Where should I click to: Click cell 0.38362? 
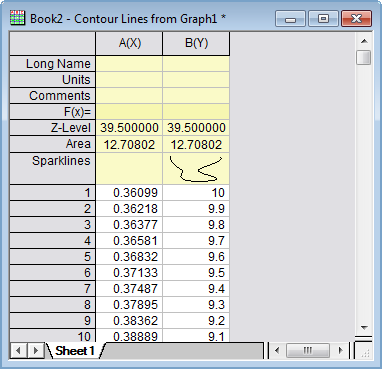129,321
